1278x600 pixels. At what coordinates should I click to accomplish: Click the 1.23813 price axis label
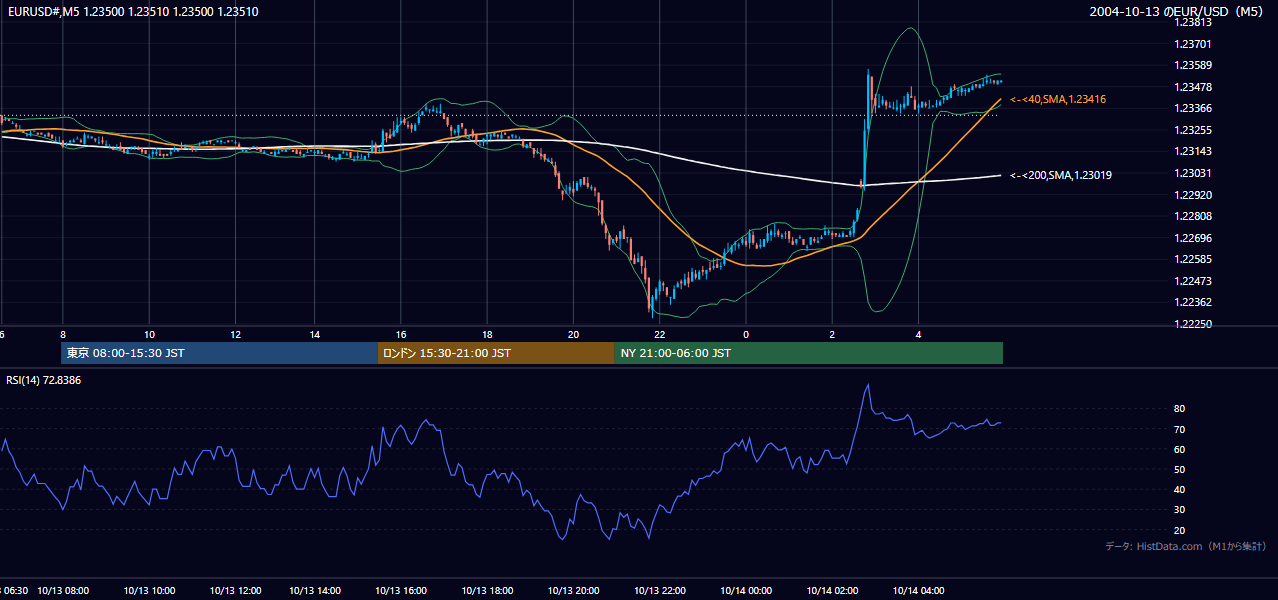coord(1193,22)
